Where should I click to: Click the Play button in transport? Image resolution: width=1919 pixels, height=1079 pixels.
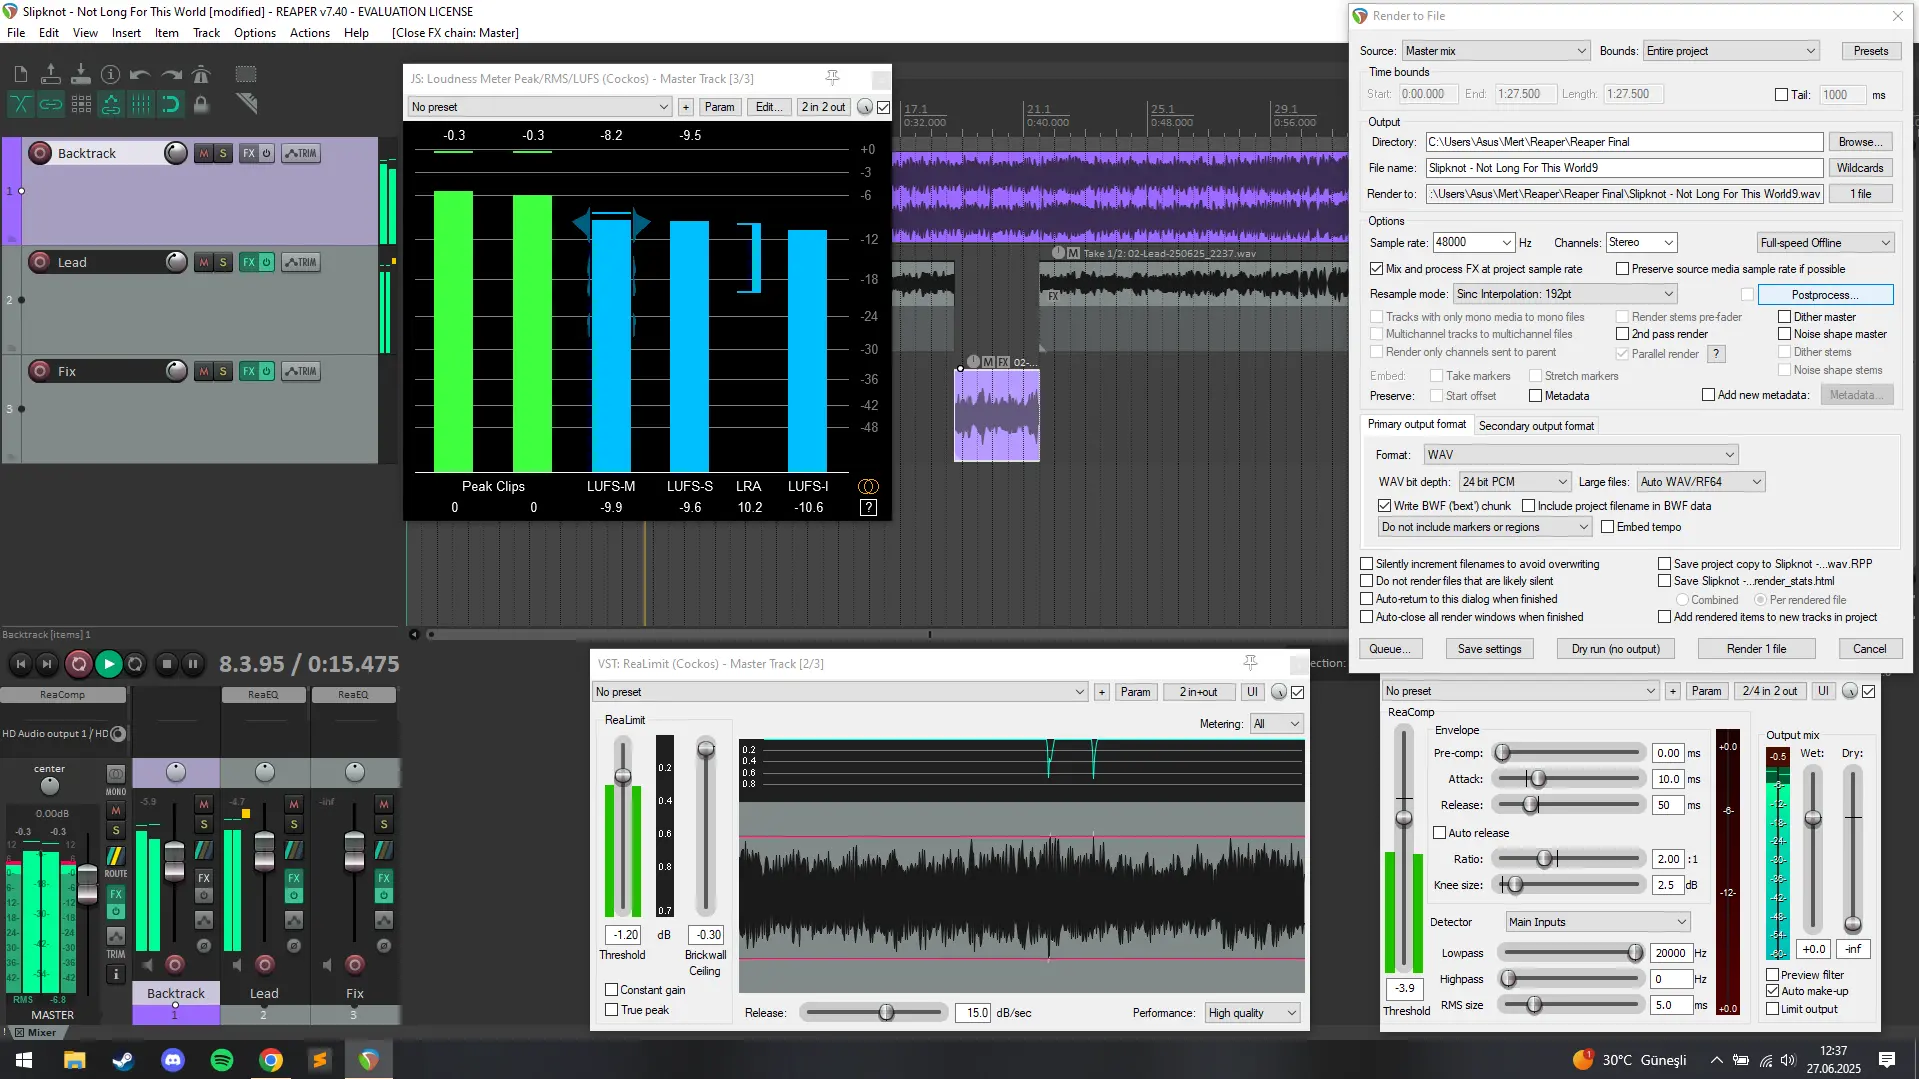[108, 663]
